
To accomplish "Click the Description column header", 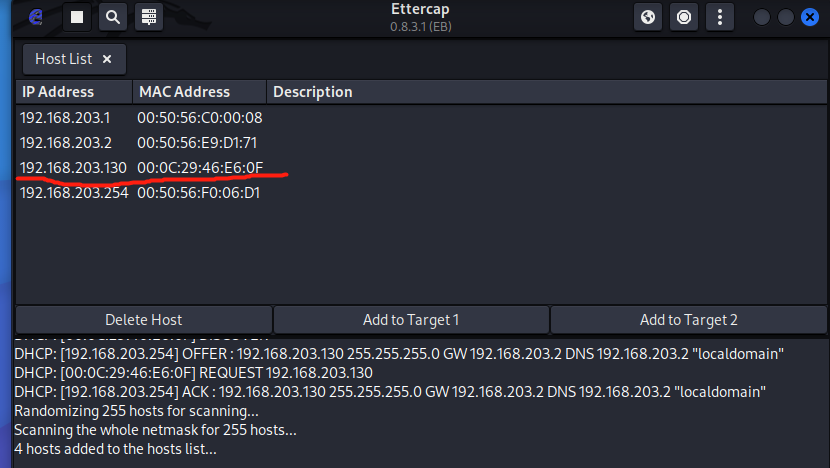I will [x=547, y=92].
